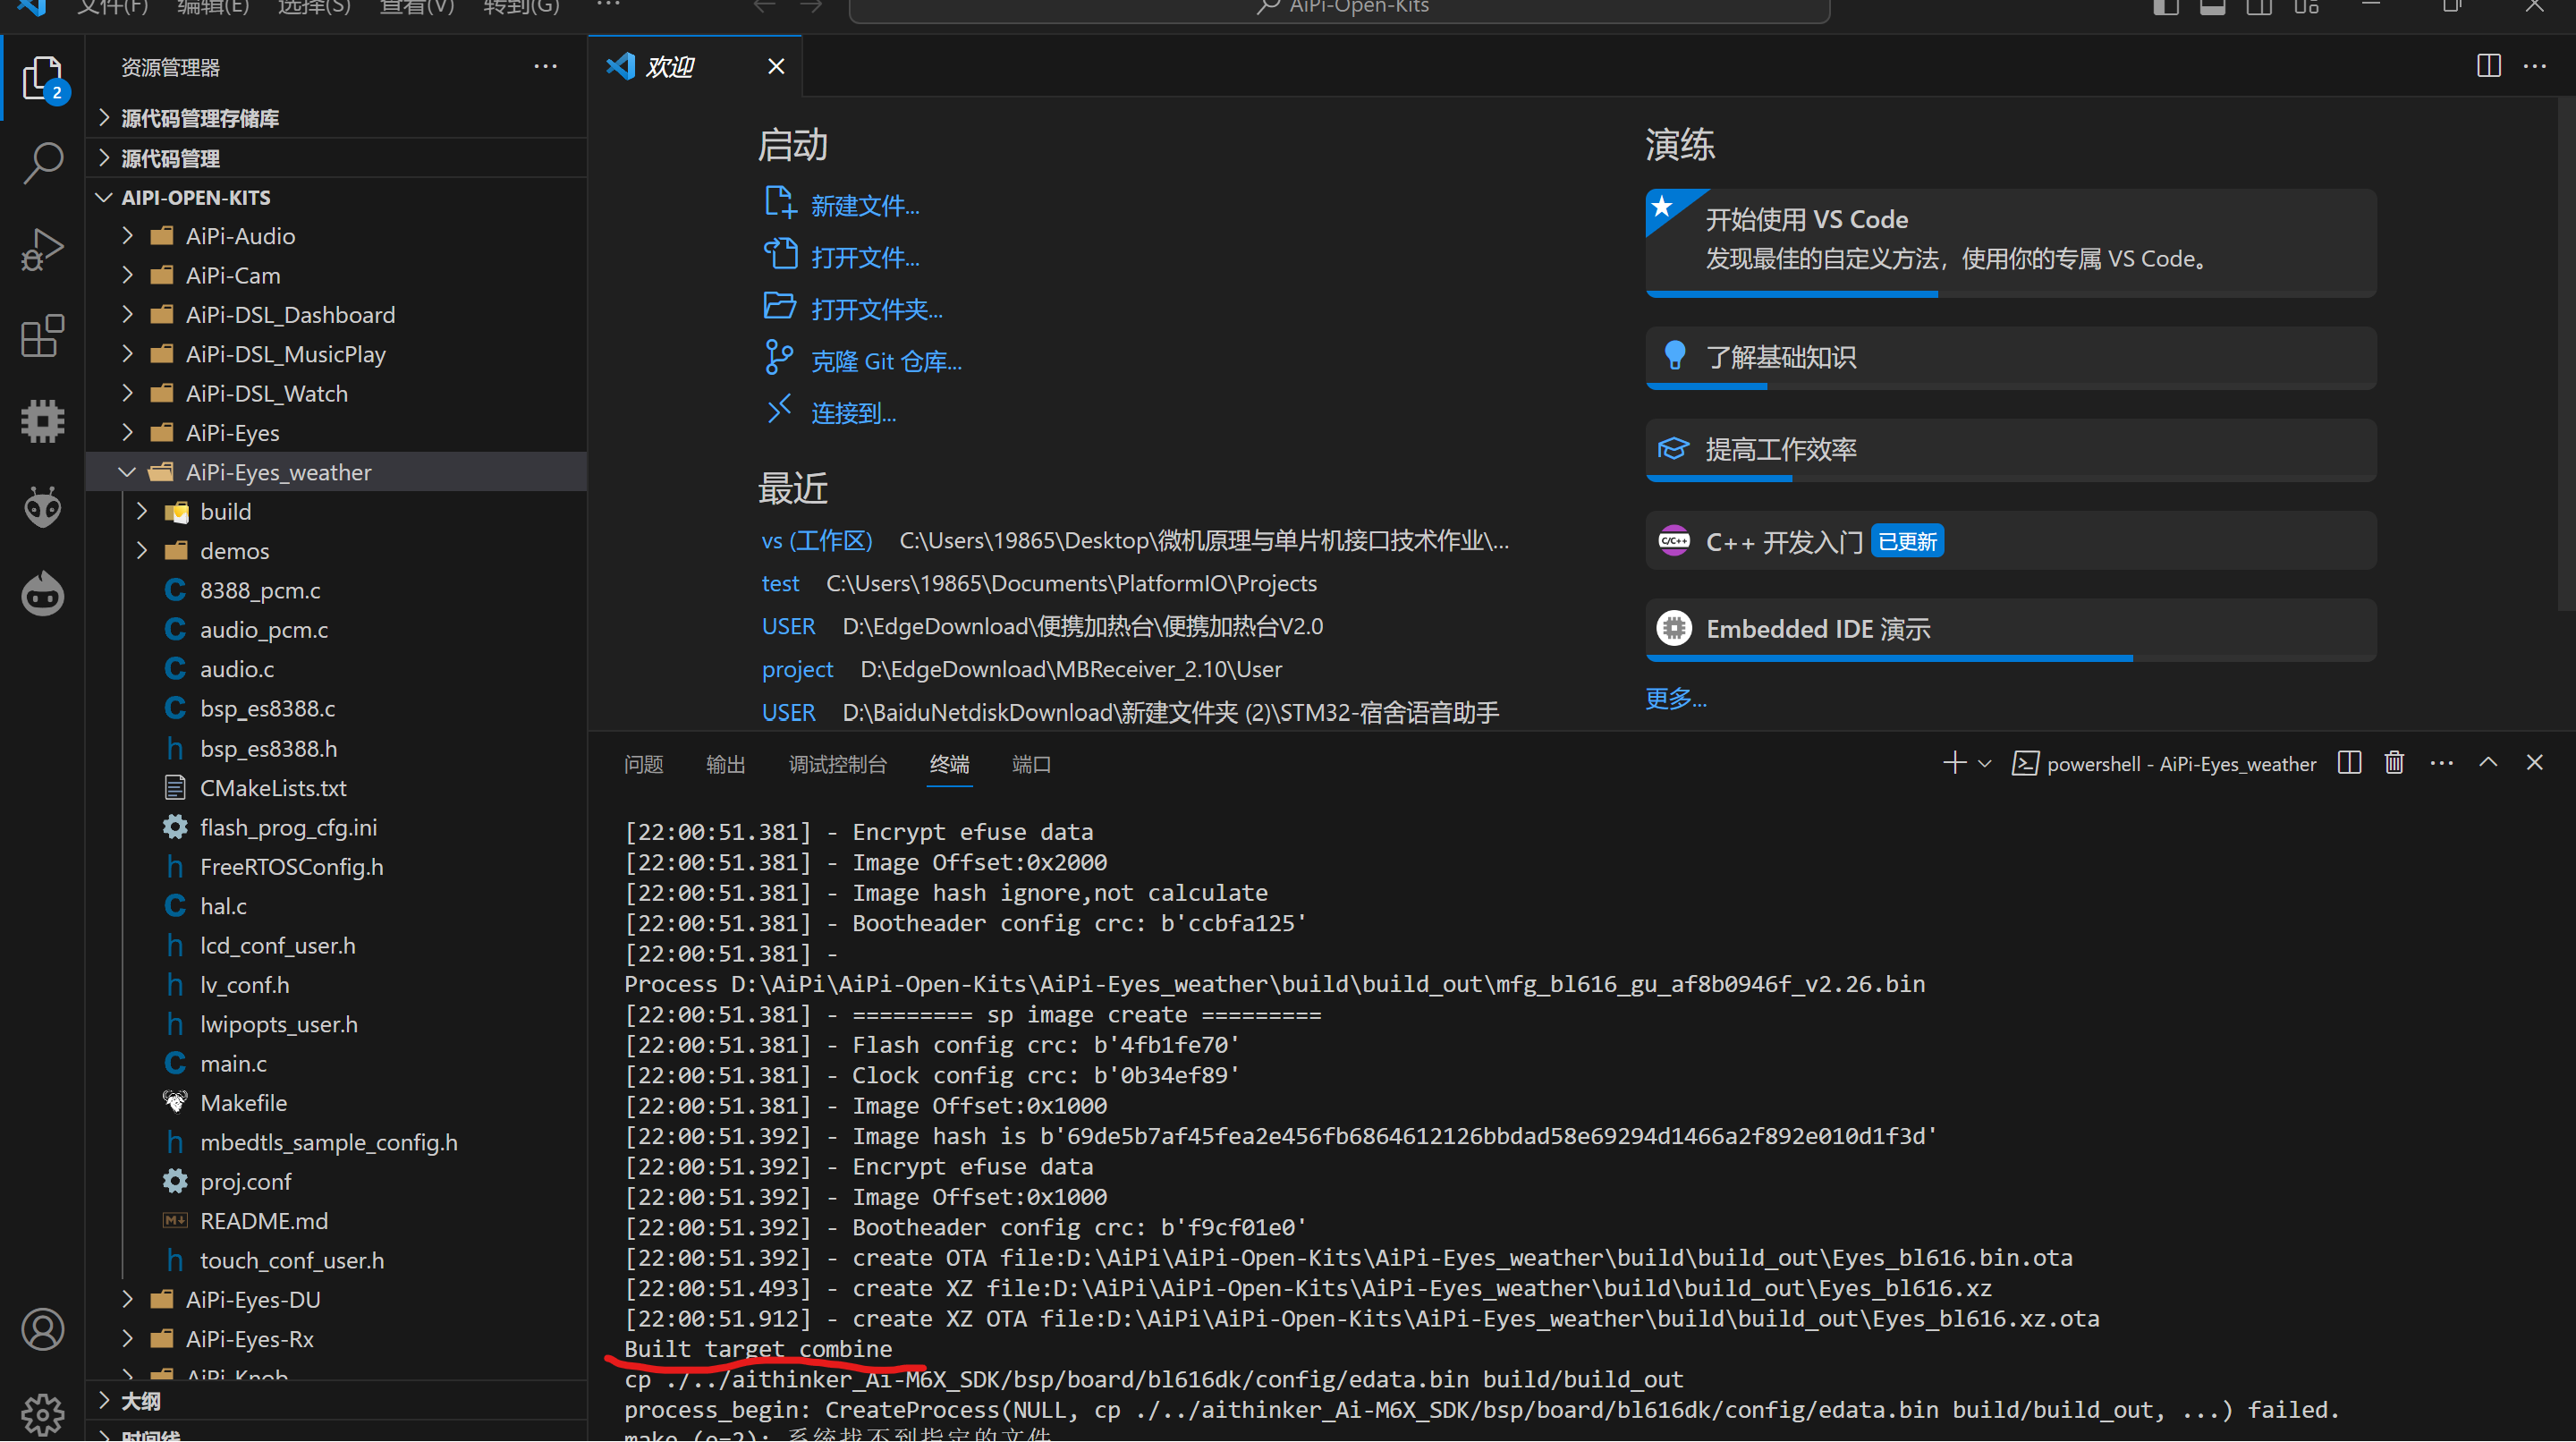Expand the AiPi-Cam folder
2576x1442 pixels.
point(336,276)
